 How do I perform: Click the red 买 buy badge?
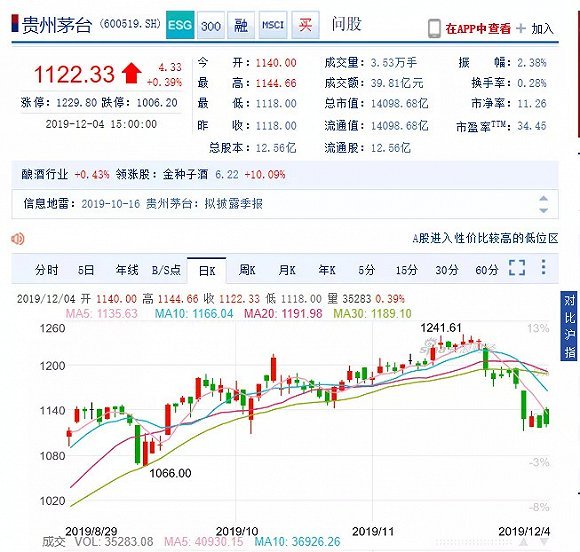pyautogui.click(x=305, y=25)
